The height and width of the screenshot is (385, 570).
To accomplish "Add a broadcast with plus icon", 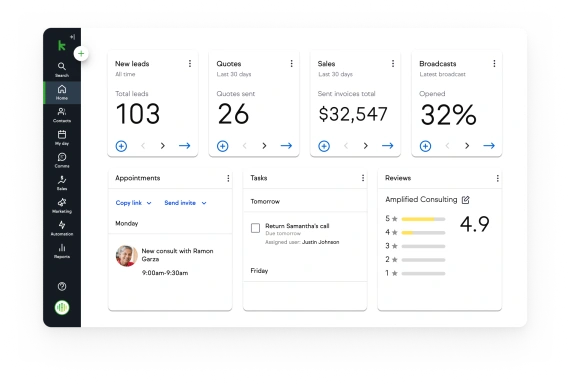I will [425, 146].
